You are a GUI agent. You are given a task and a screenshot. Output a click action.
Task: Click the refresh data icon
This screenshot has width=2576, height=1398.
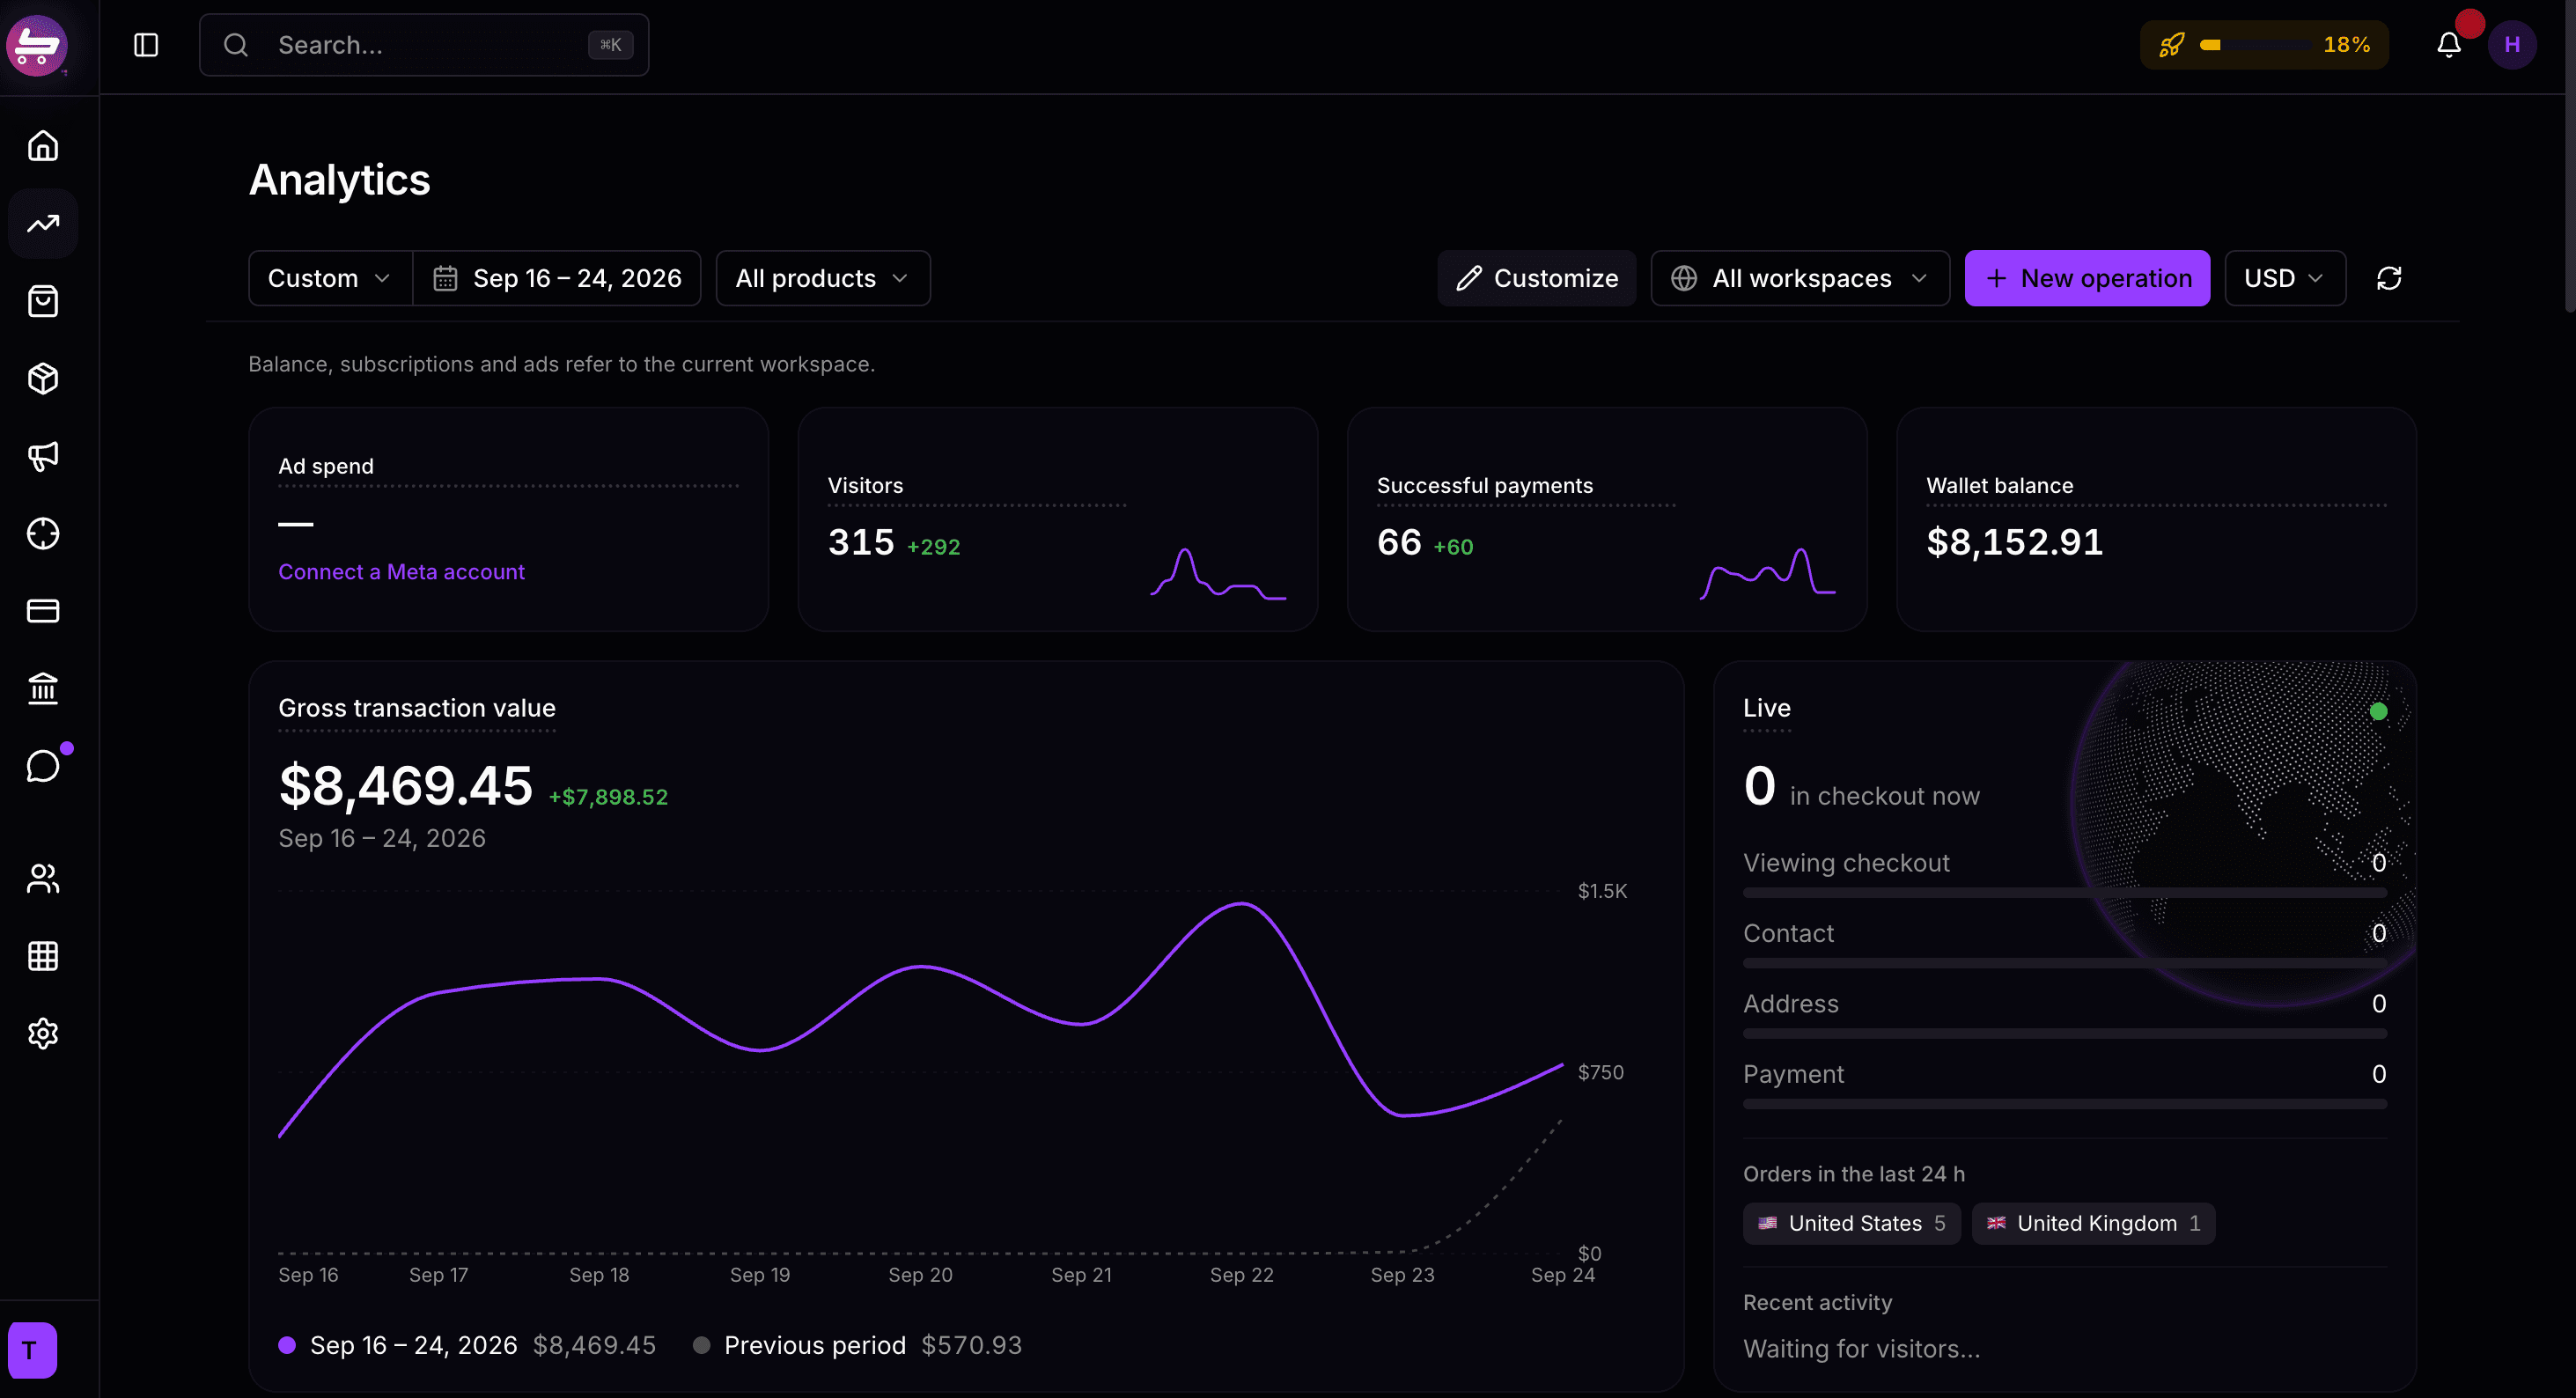pos(2389,278)
